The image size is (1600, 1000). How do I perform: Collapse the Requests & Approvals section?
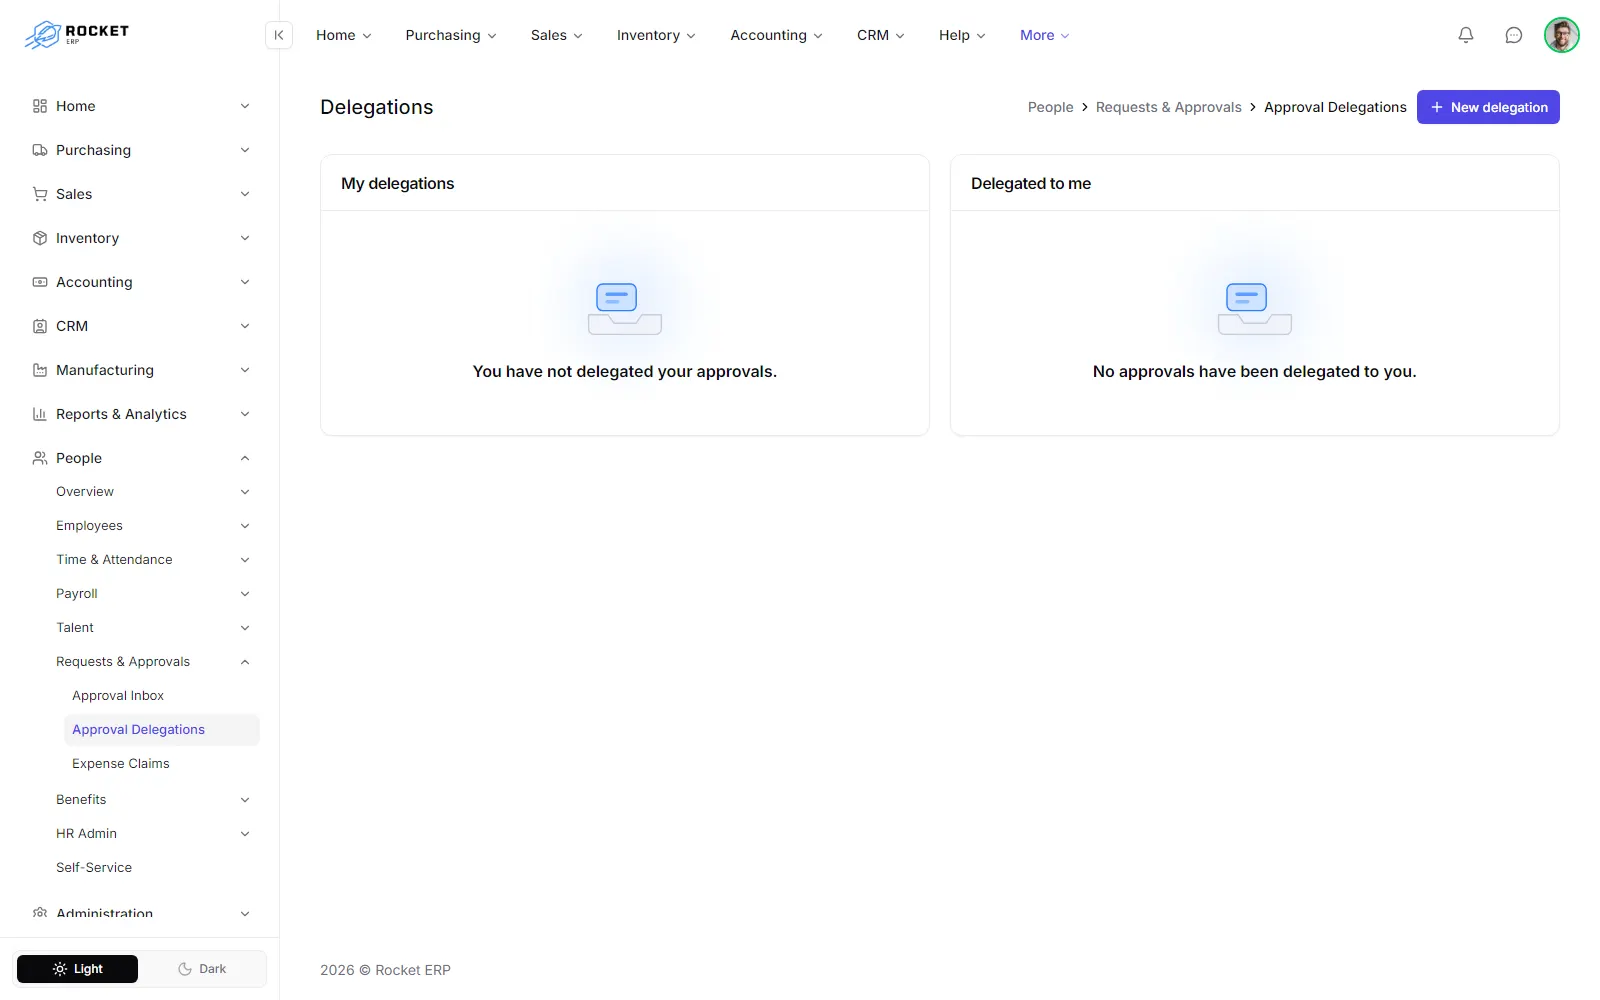pyautogui.click(x=245, y=662)
